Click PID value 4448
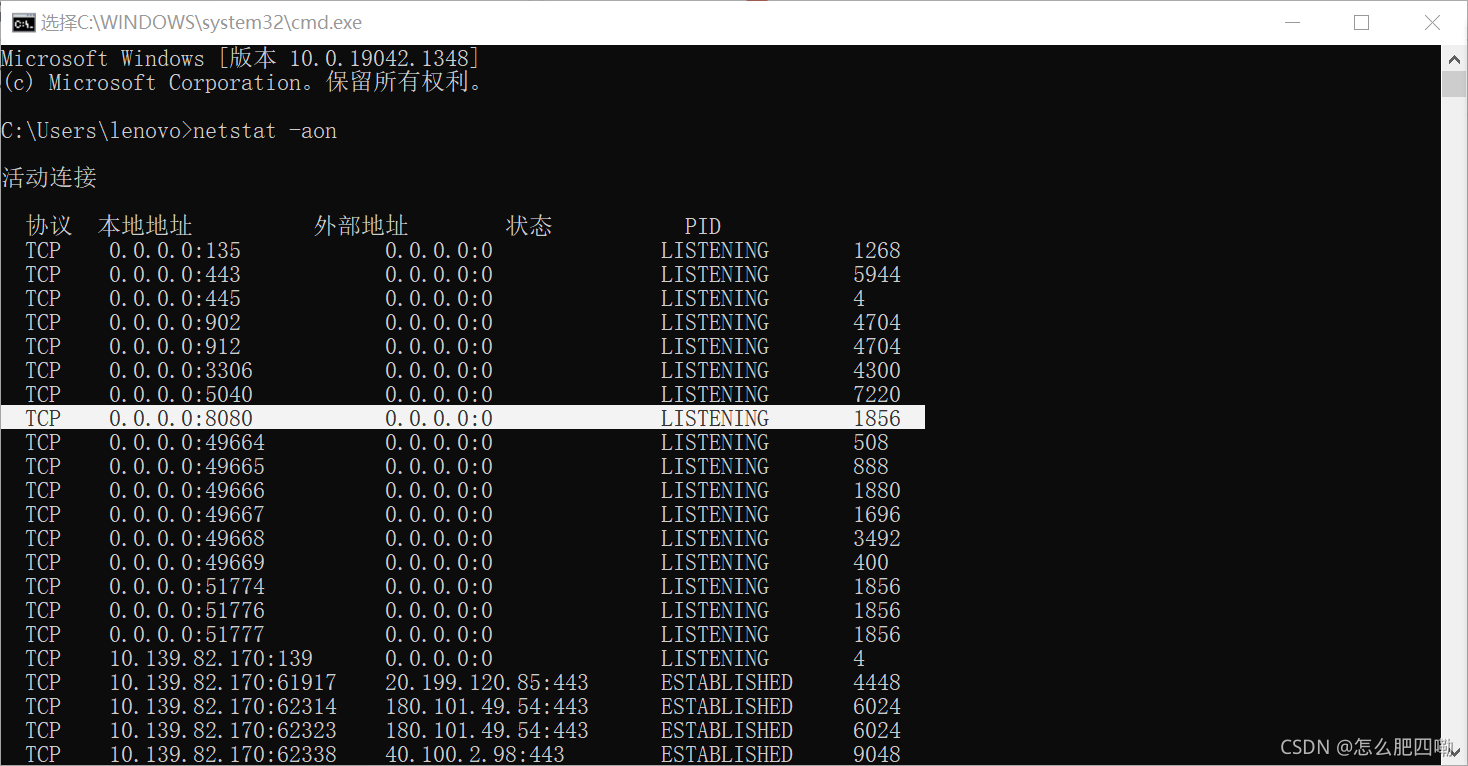Viewport: 1468px width, 766px height. click(877, 683)
